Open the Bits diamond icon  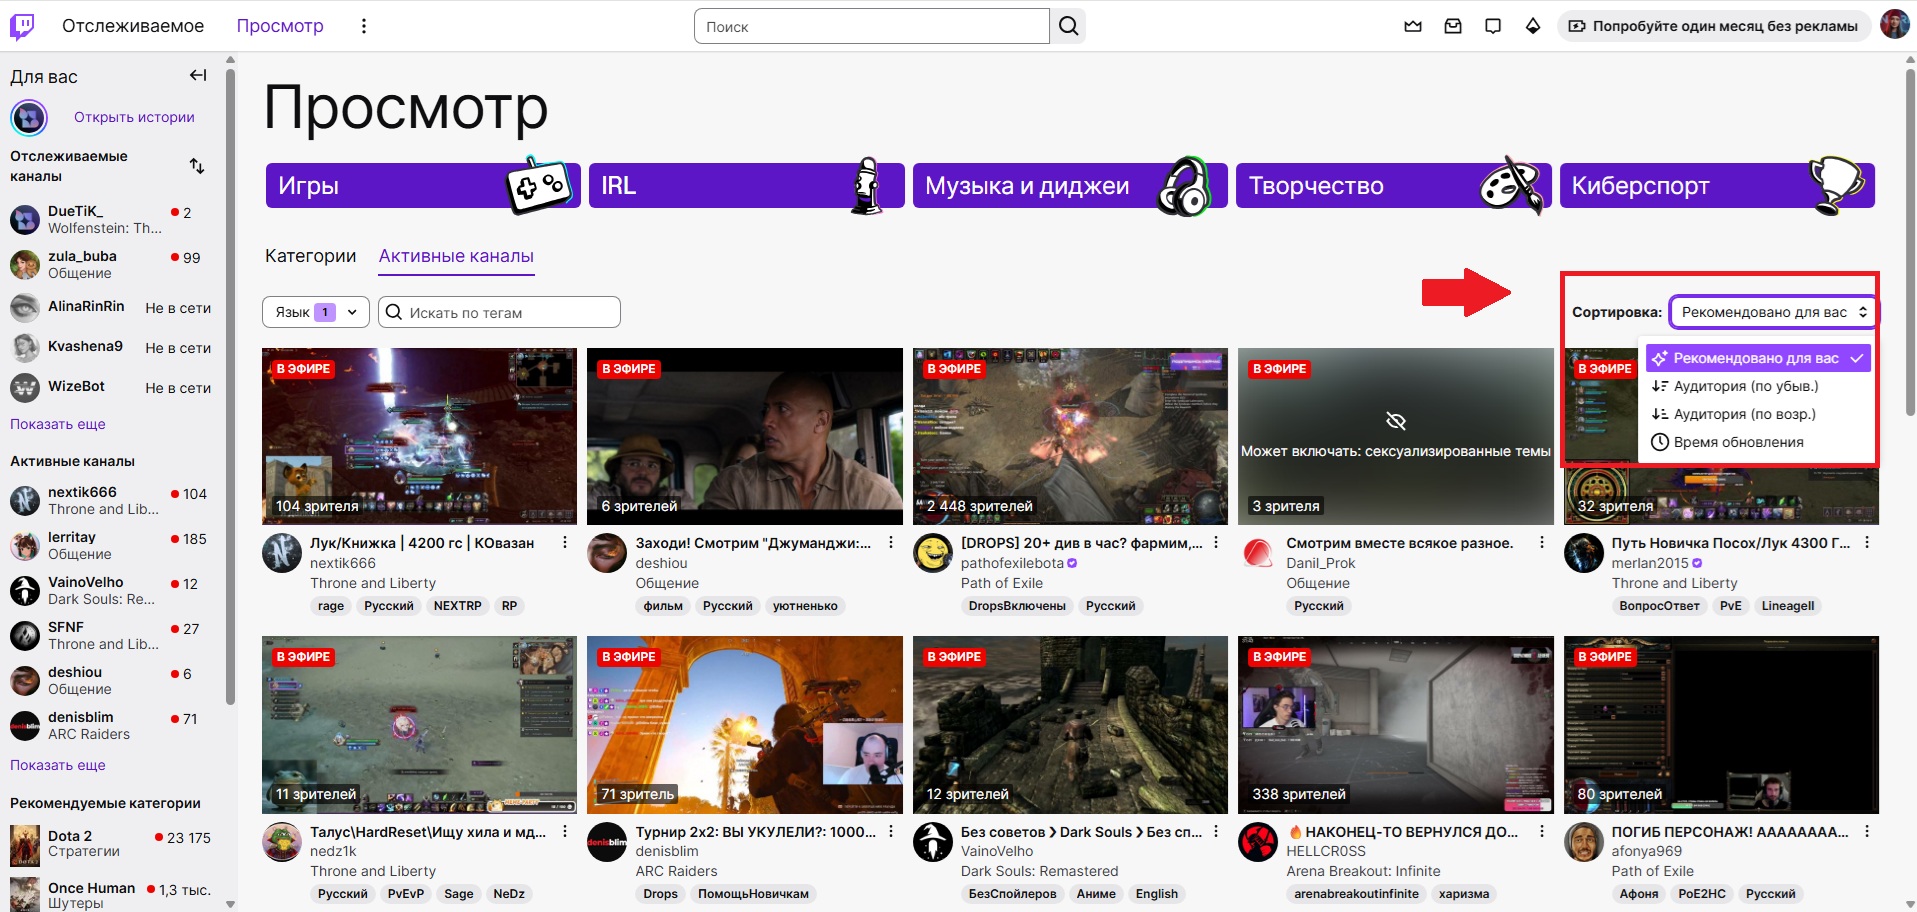click(1533, 26)
